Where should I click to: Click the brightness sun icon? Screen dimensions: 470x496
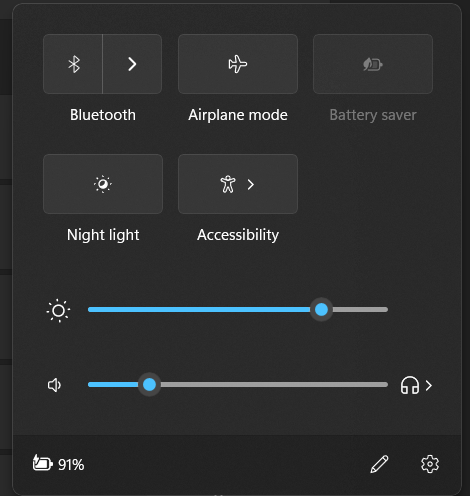tap(58, 310)
